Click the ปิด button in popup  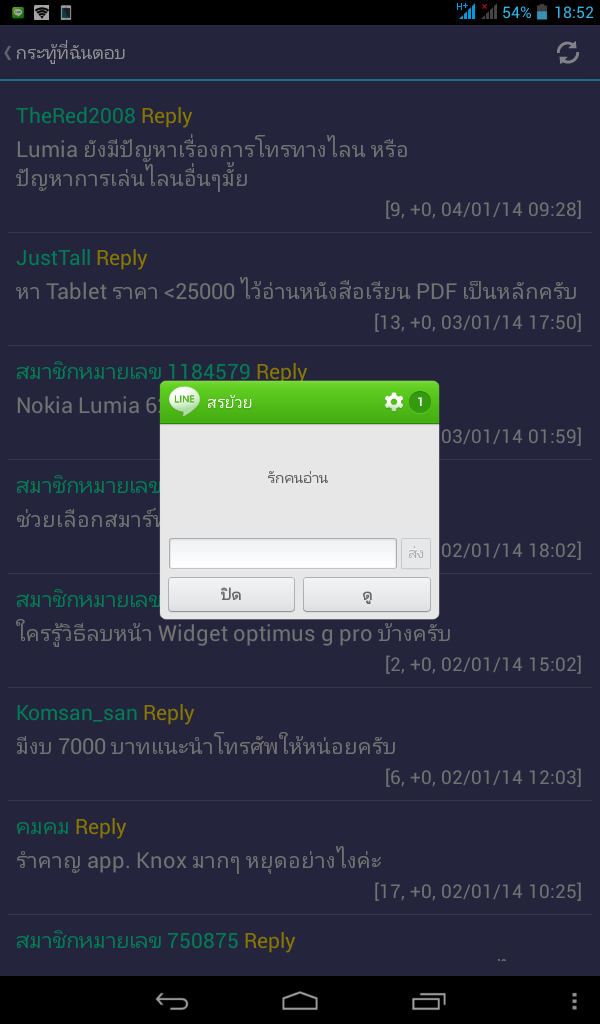click(x=231, y=594)
